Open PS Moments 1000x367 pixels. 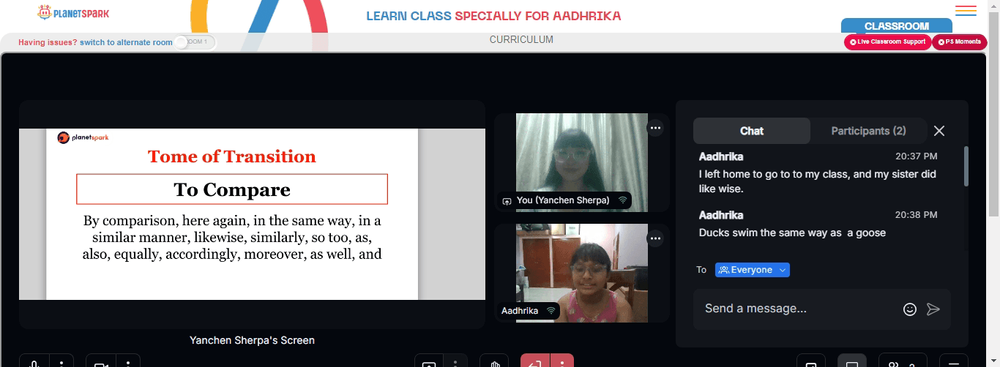[959, 41]
